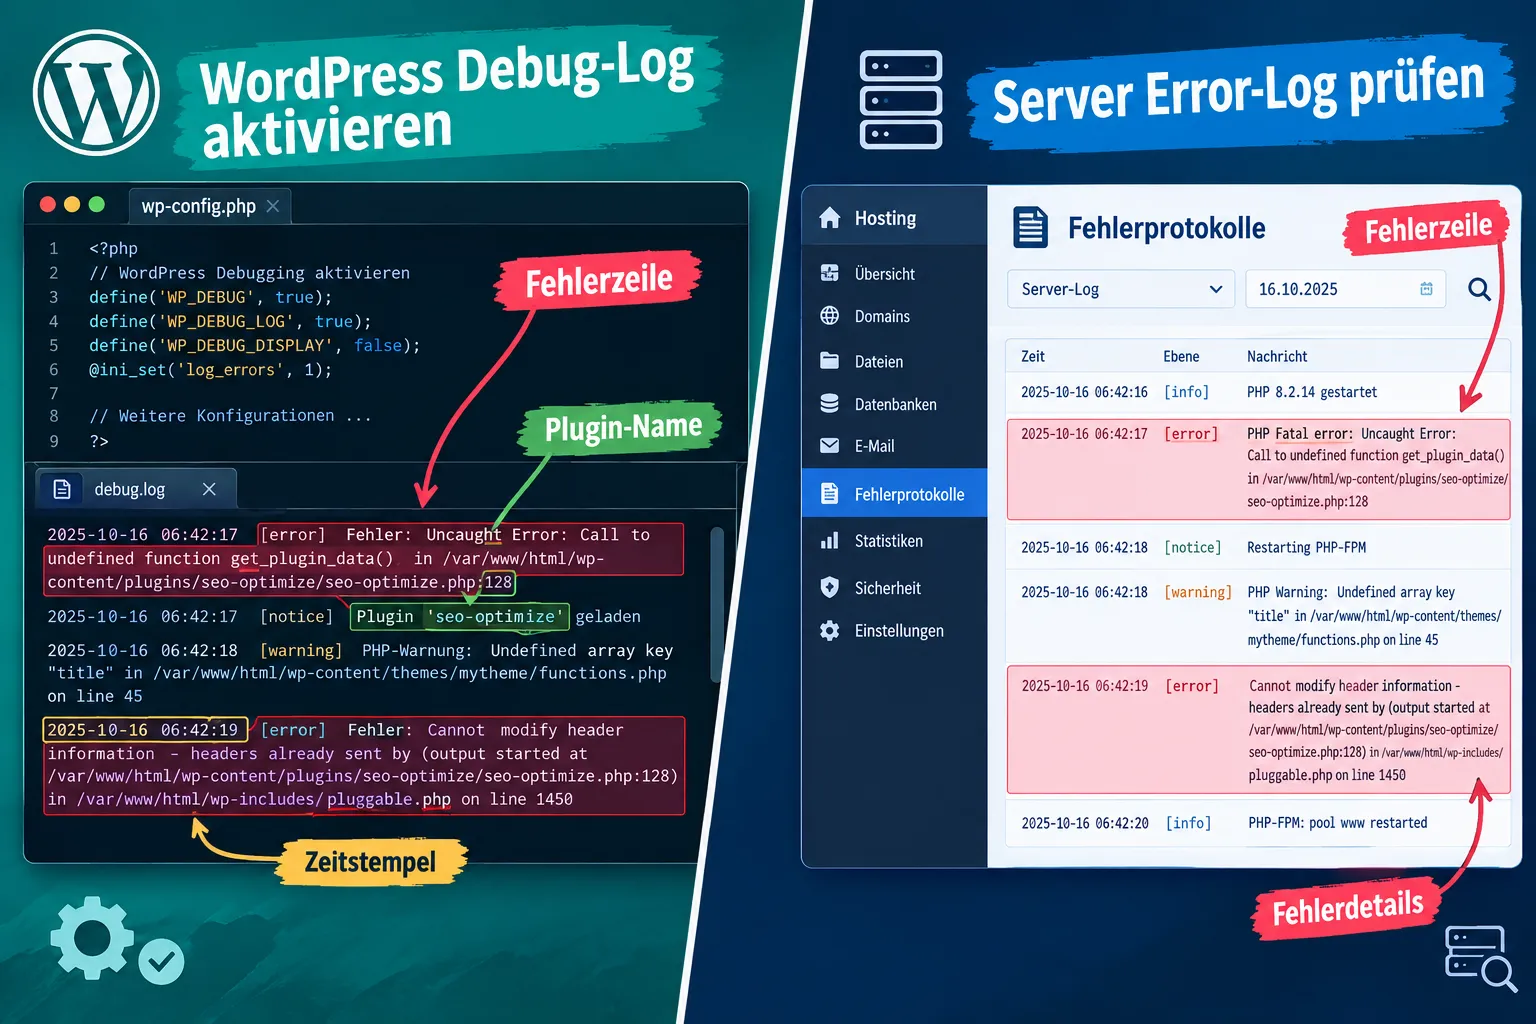Click the Zeit column header
The image size is (1536, 1024).
tap(1033, 356)
